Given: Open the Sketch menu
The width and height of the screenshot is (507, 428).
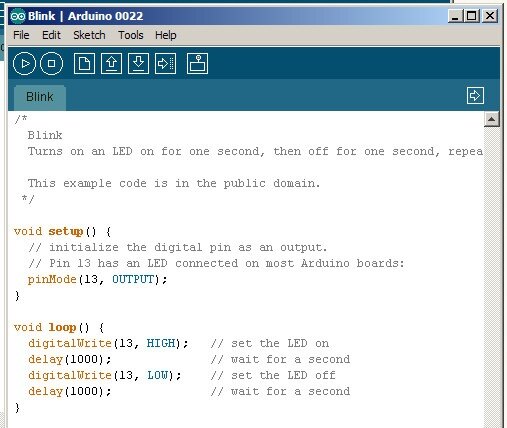Looking at the screenshot, I should (89, 35).
